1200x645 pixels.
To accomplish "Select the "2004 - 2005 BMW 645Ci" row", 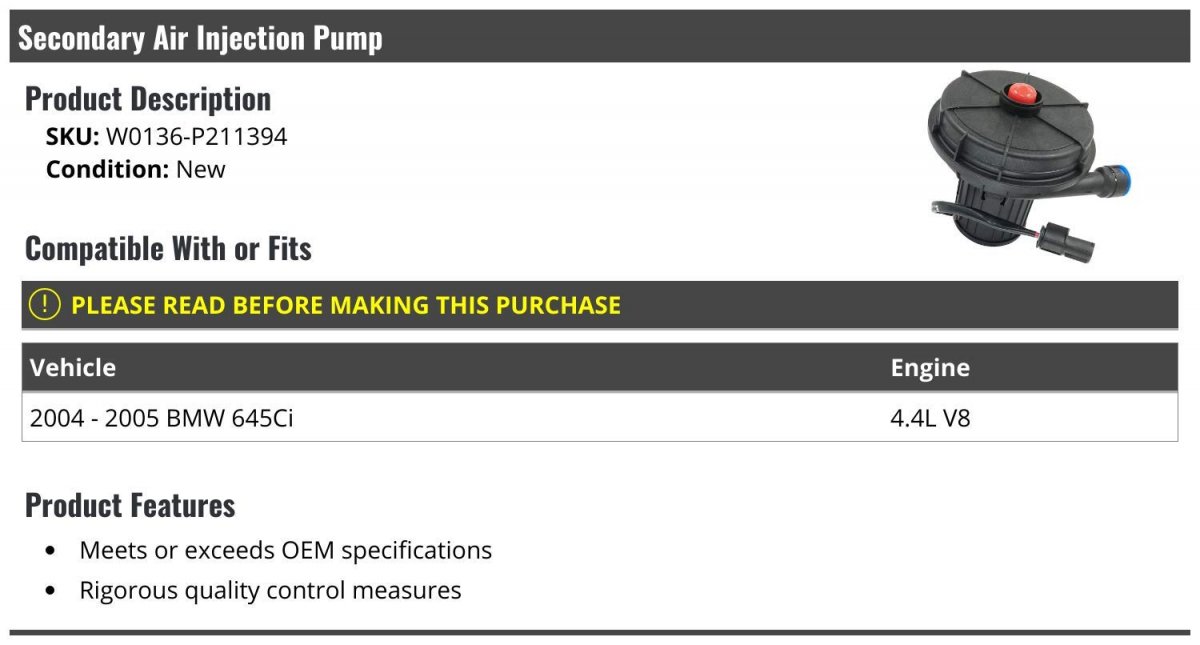I will coord(162,418).
